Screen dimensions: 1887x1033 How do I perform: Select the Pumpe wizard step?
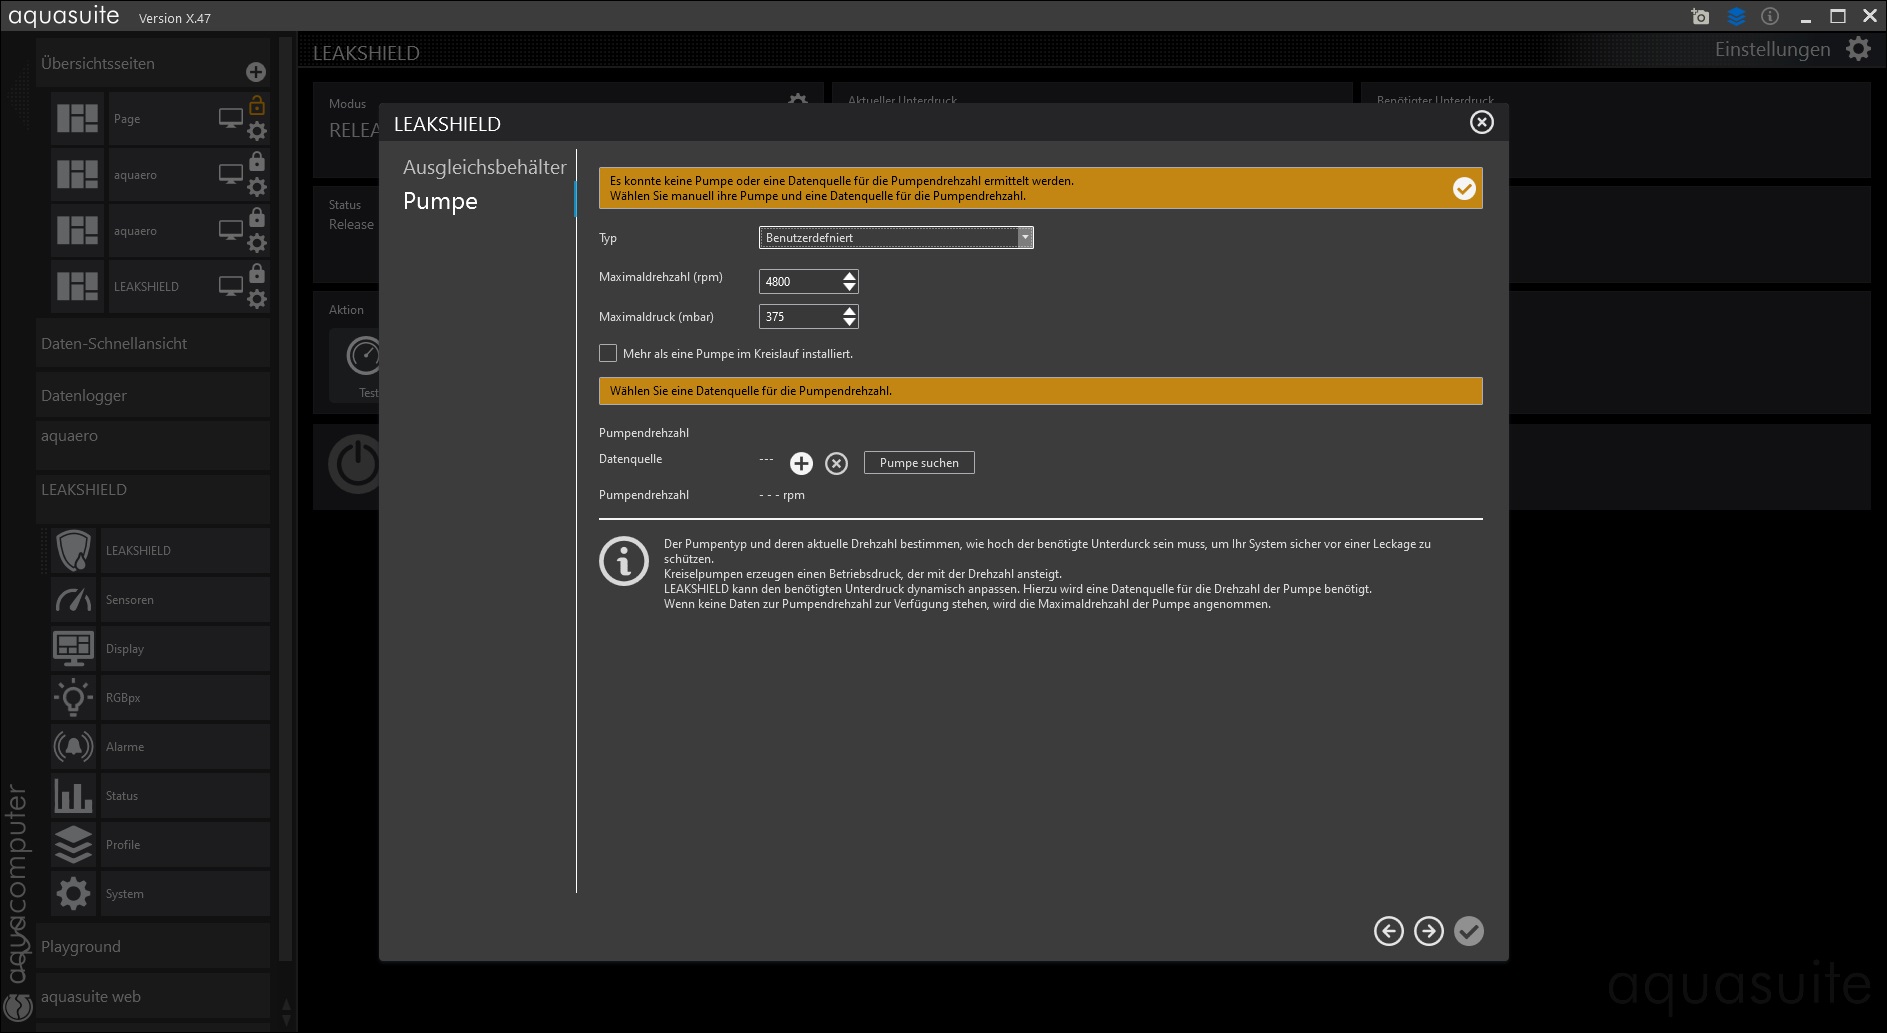pos(440,201)
